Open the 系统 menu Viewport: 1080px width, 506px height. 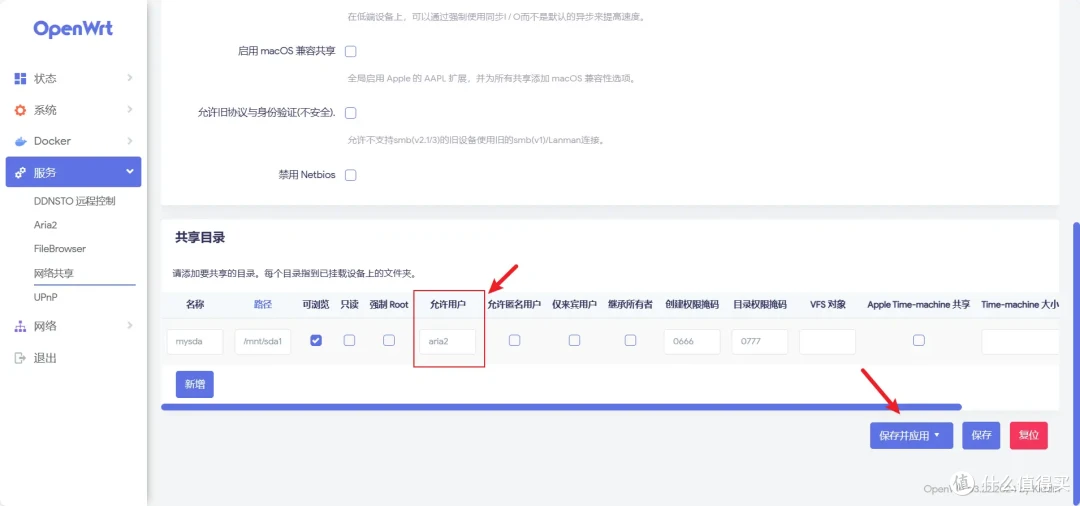click(x=73, y=110)
